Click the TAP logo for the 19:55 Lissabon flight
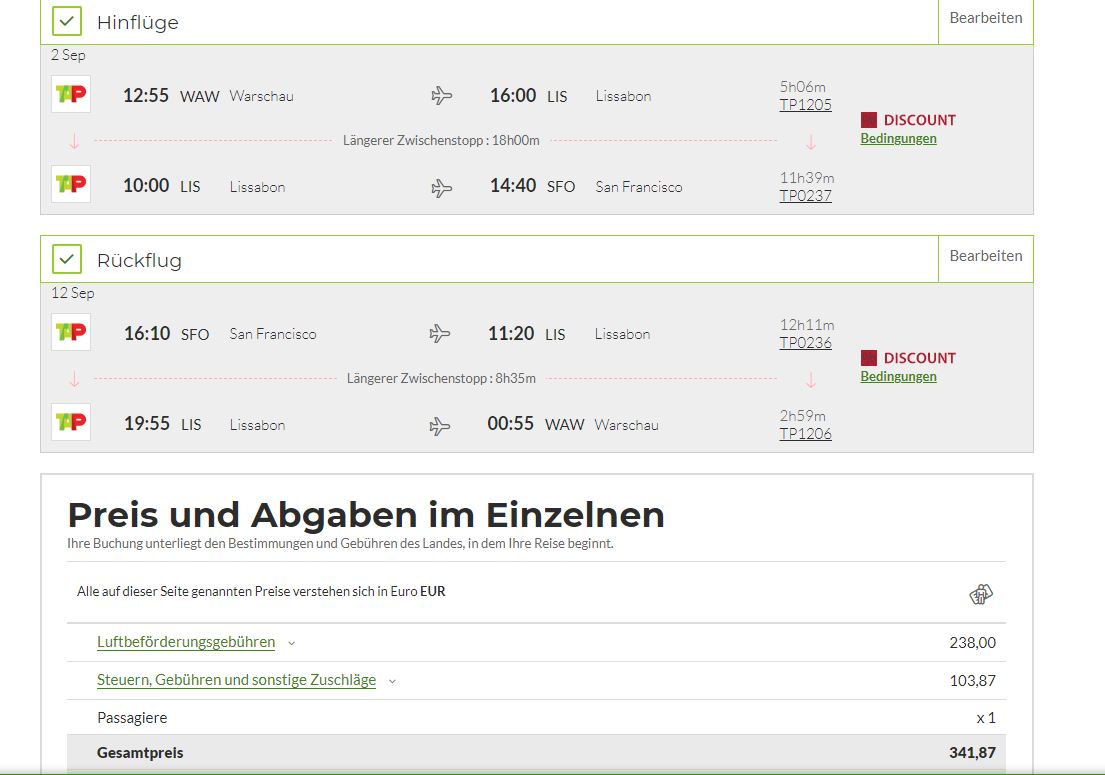Image resolution: width=1105 pixels, height=775 pixels. point(71,422)
